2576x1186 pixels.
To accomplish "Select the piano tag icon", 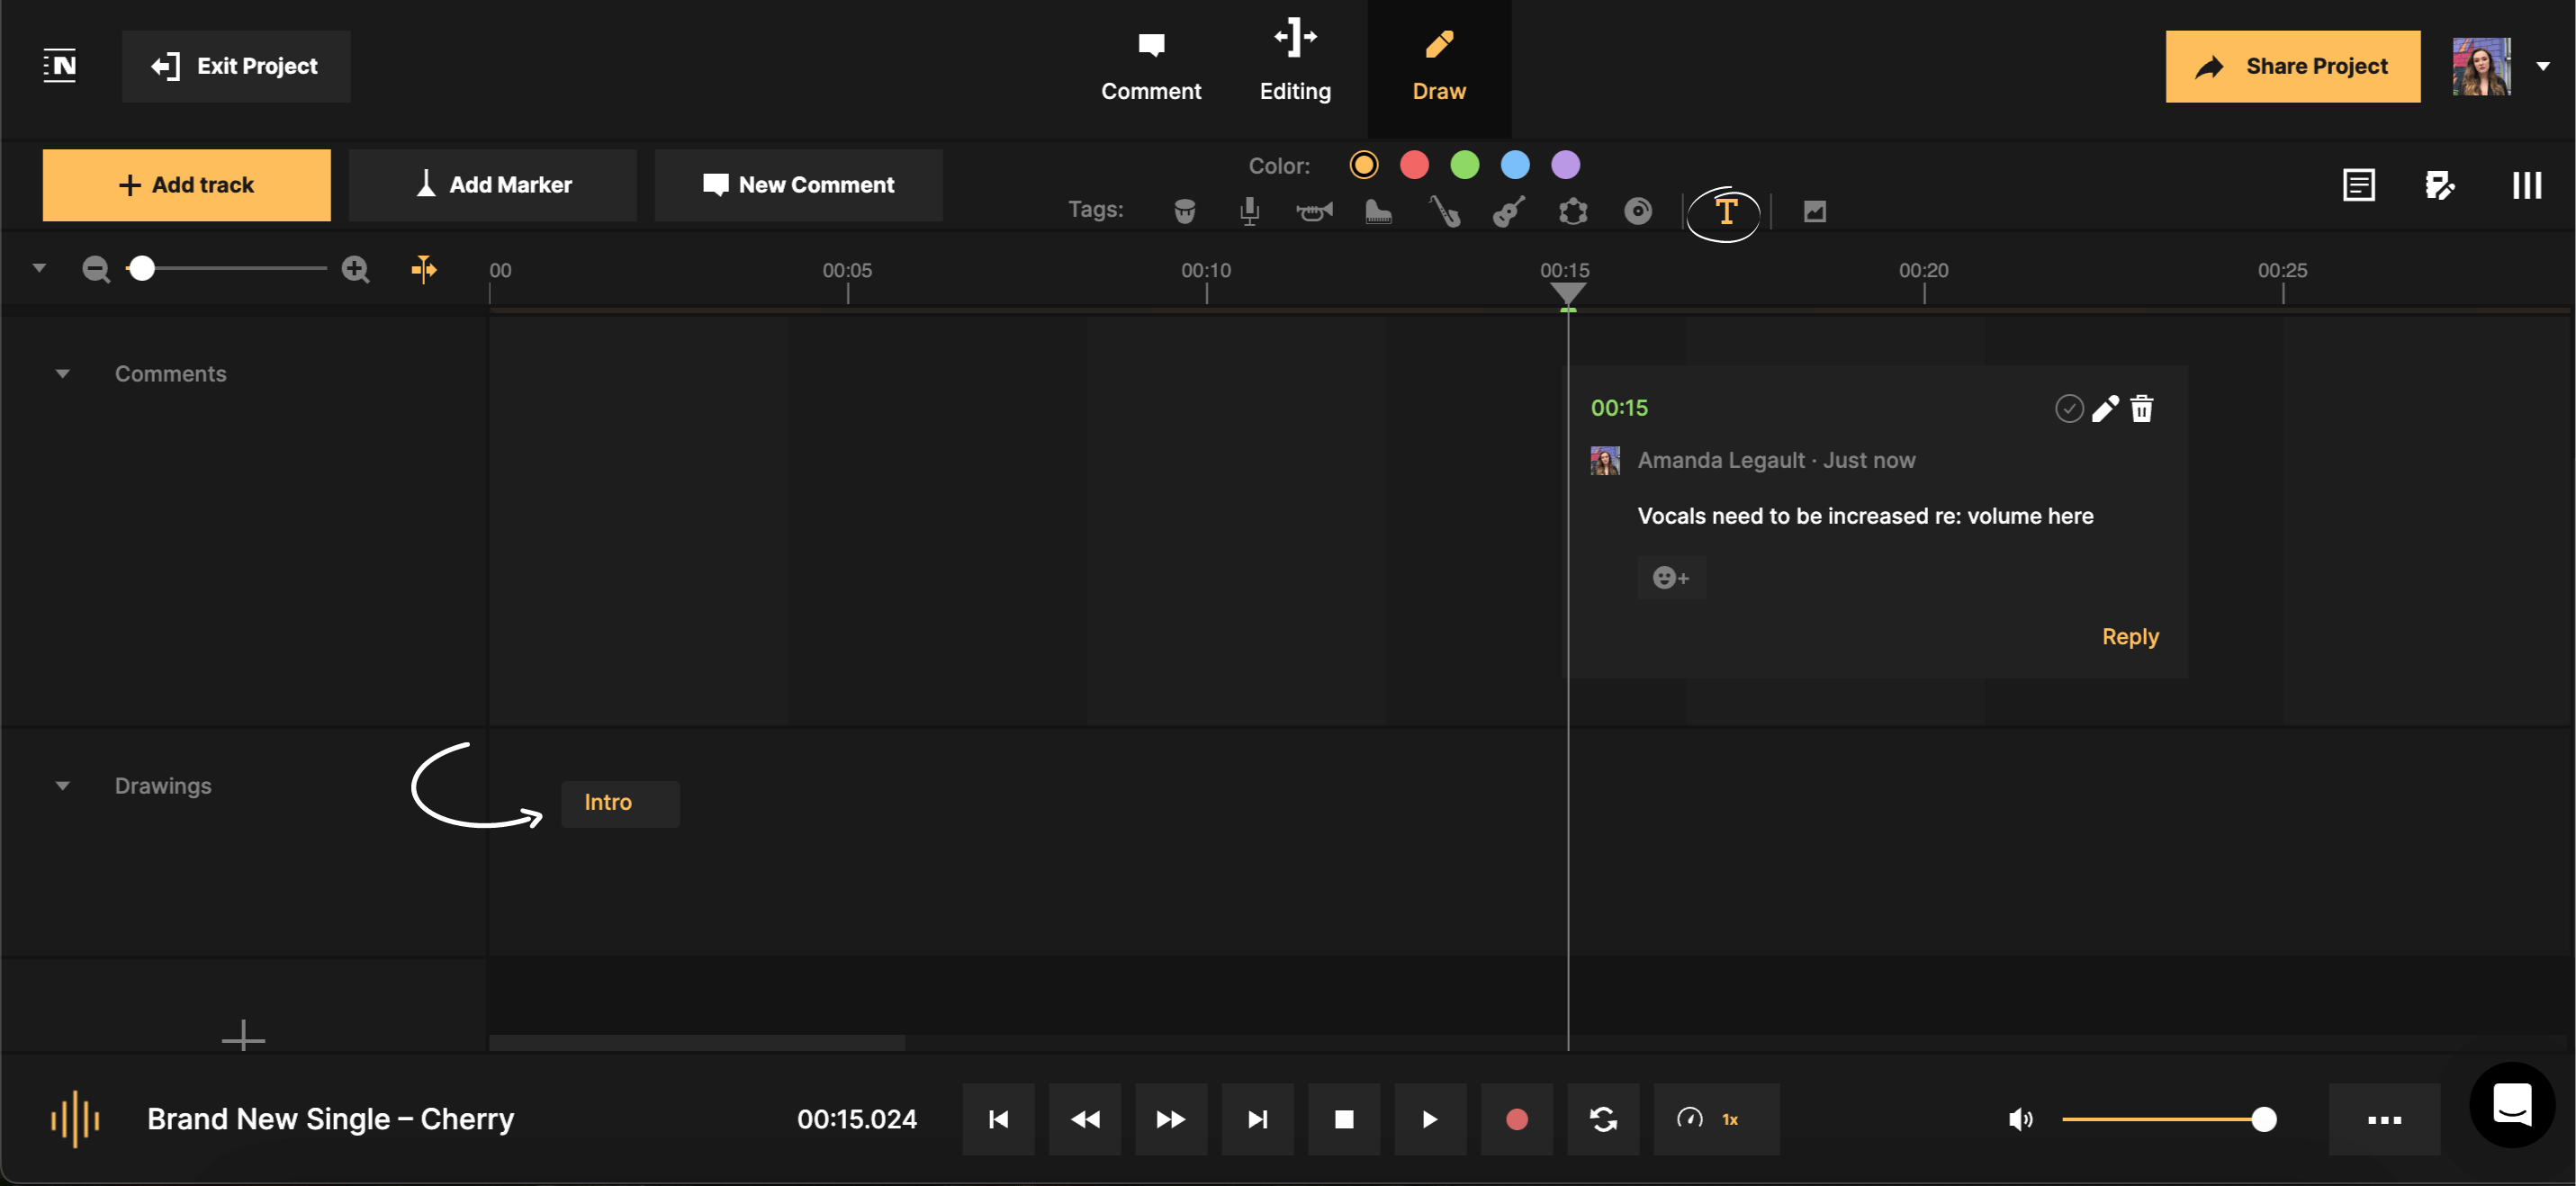I will [1378, 210].
